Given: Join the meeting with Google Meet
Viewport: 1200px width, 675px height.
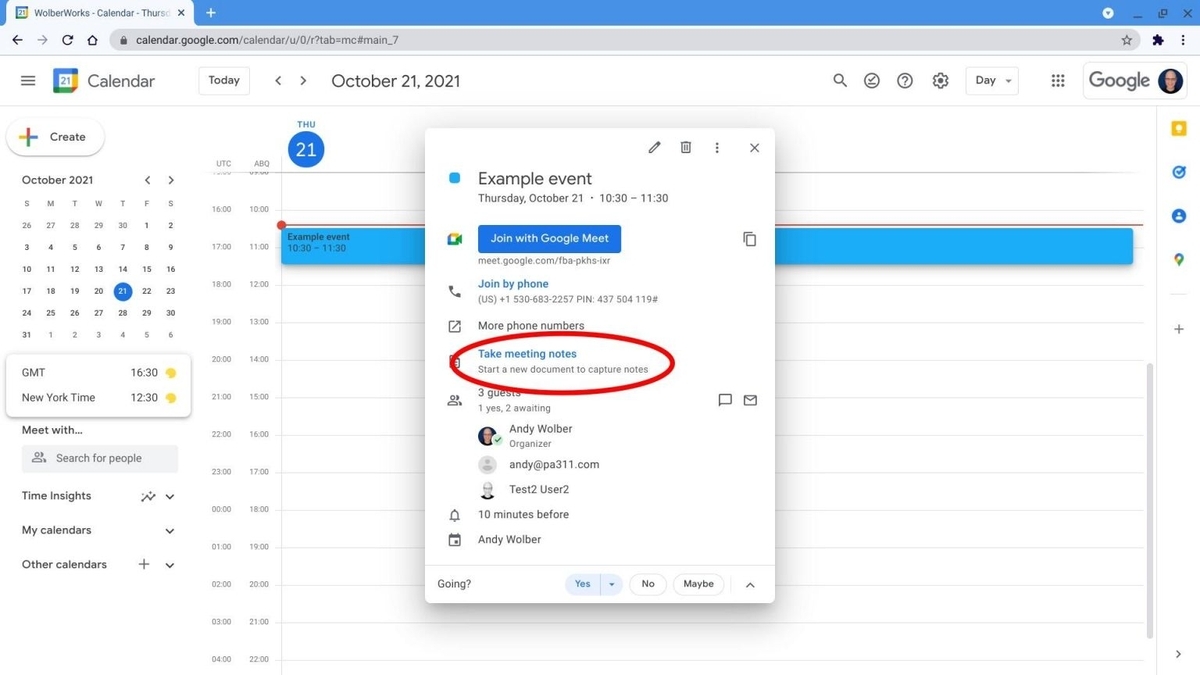Looking at the screenshot, I should 548,238.
